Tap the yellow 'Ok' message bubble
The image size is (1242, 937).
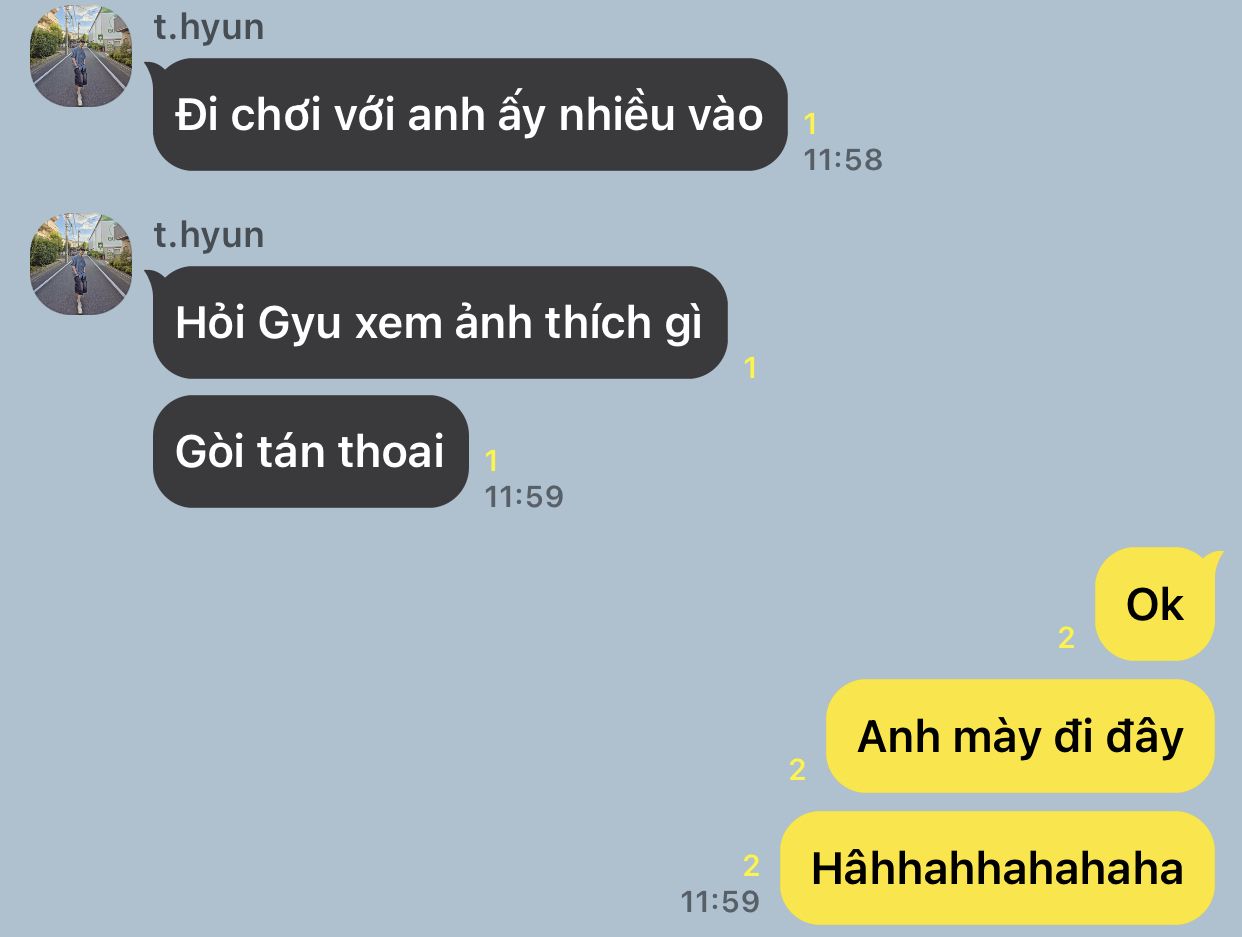tap(1155, 605)
